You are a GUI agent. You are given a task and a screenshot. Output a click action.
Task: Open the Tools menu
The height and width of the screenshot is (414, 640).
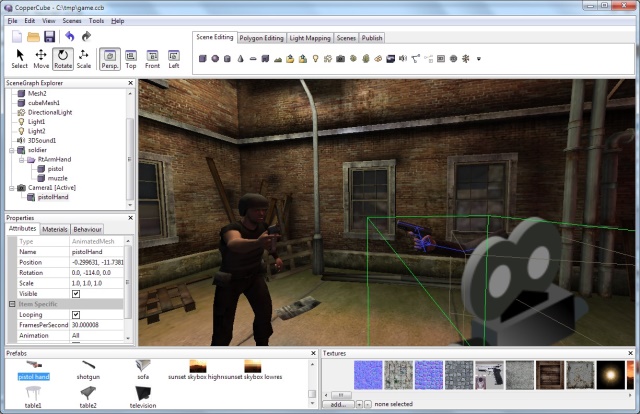click(96, 21)
